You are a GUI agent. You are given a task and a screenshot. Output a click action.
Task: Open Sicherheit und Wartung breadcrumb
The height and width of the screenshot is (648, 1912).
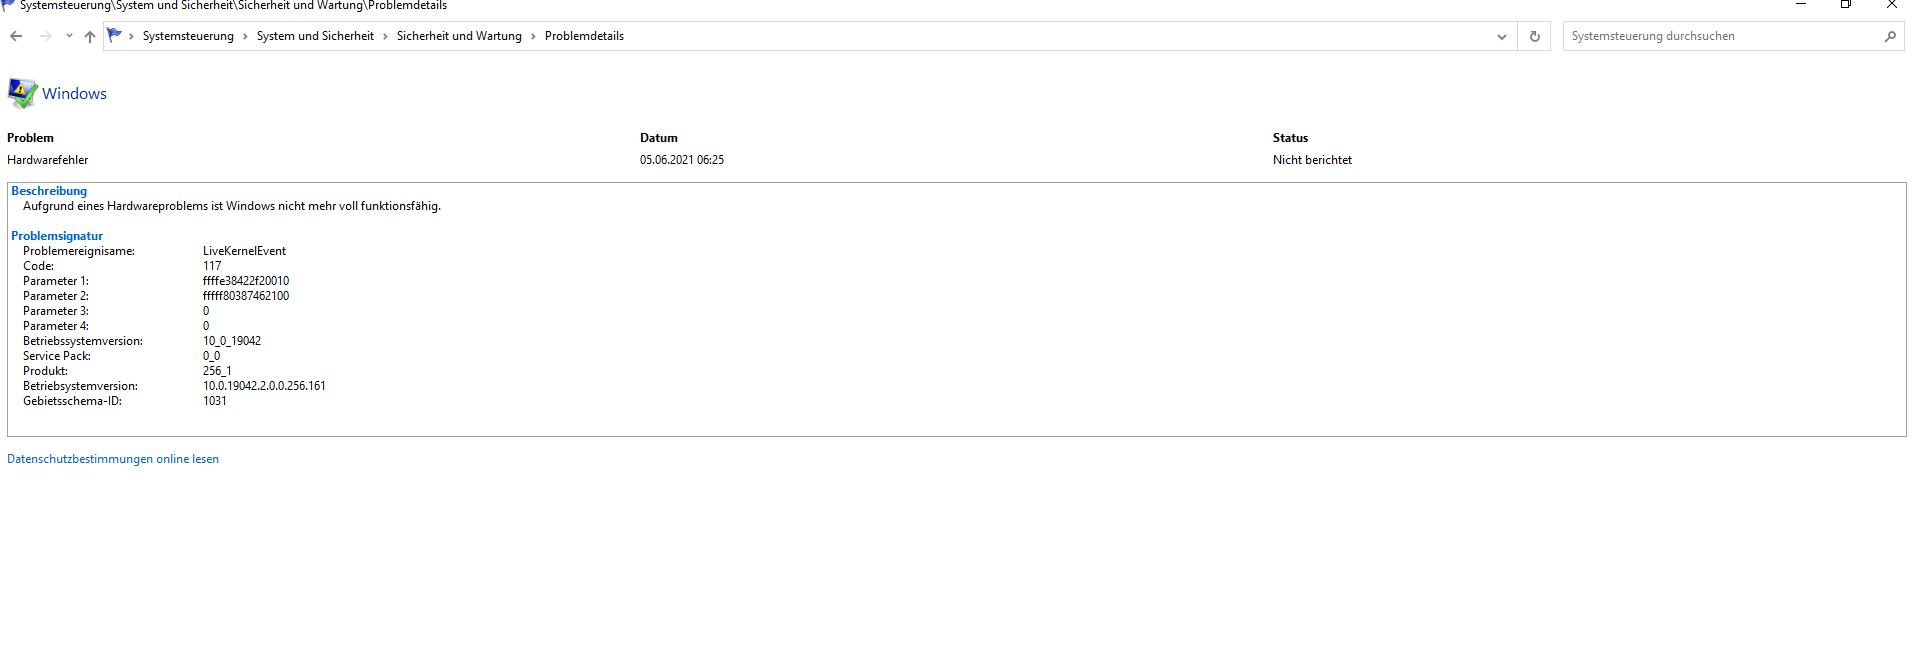tap(459, 36)
